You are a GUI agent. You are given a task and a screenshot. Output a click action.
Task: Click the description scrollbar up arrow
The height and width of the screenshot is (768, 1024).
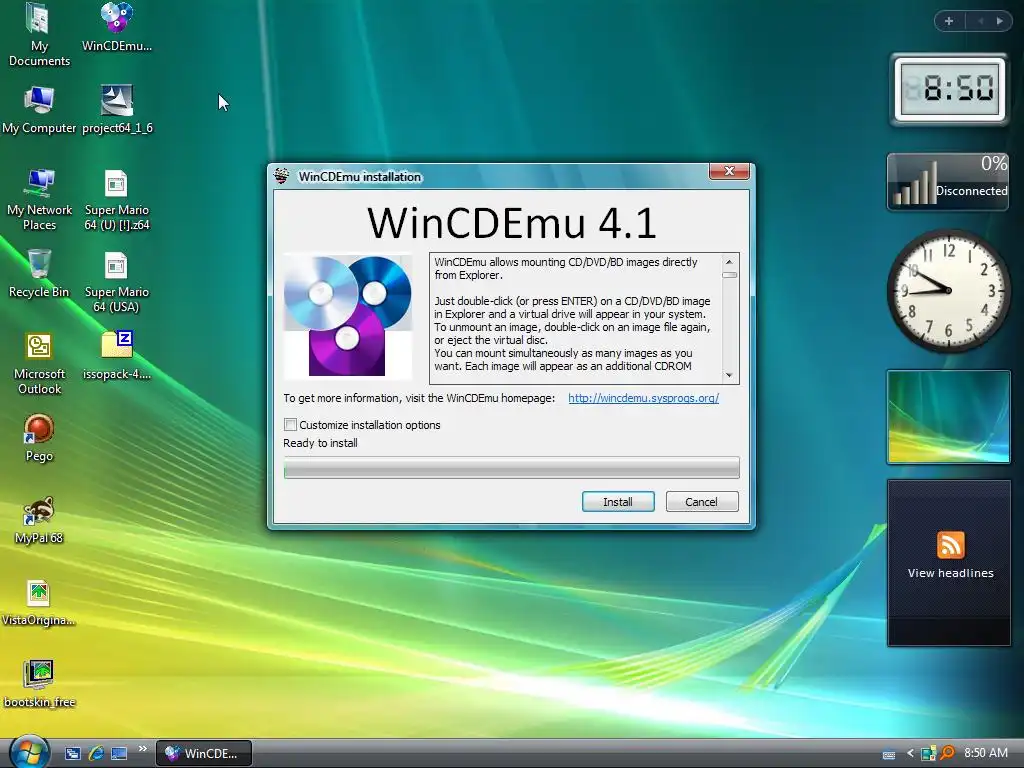coord(729,262)
